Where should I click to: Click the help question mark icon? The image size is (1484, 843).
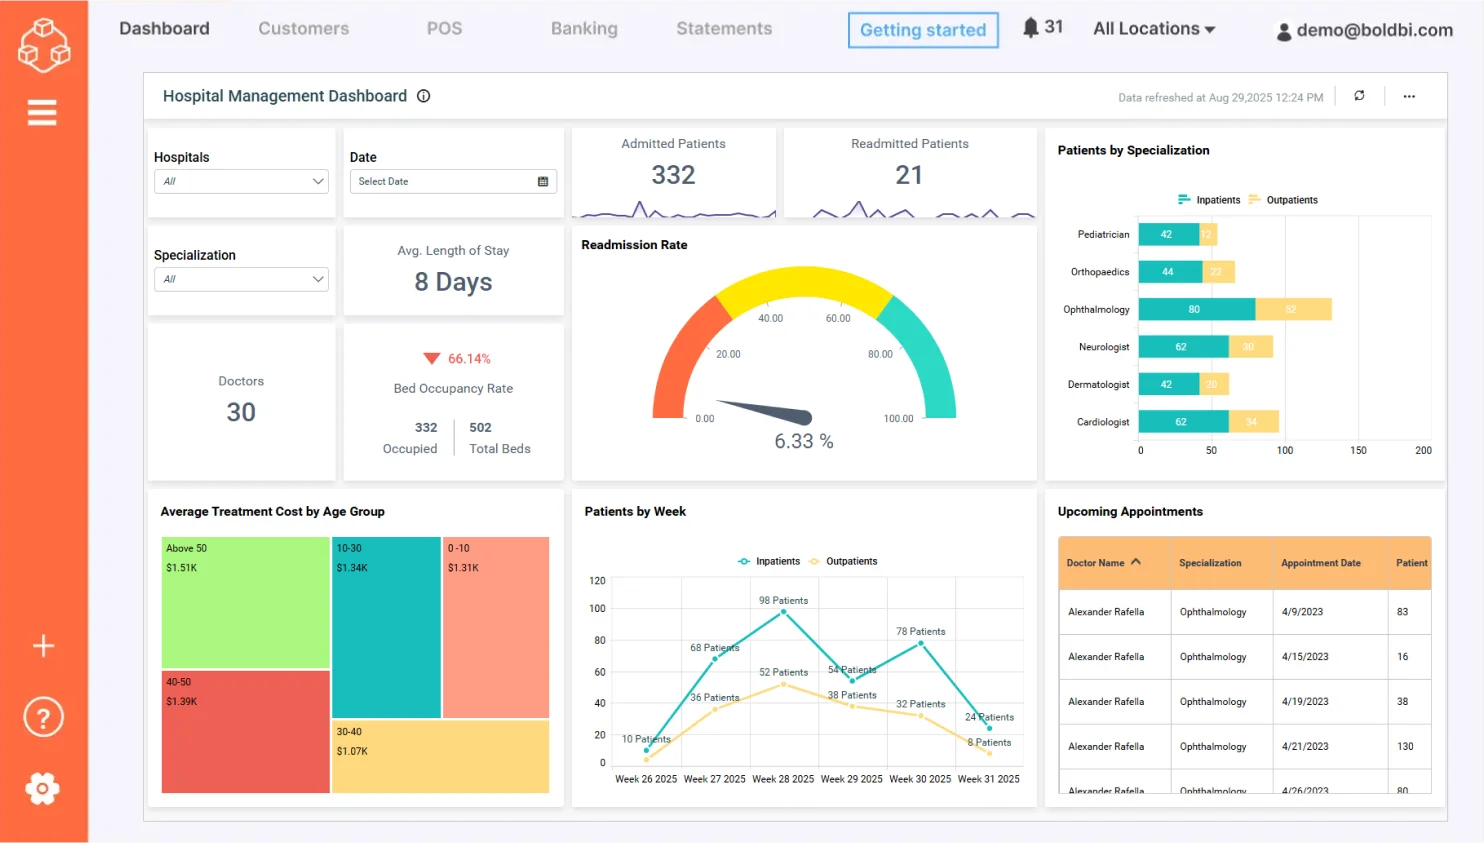coord(42,717)
